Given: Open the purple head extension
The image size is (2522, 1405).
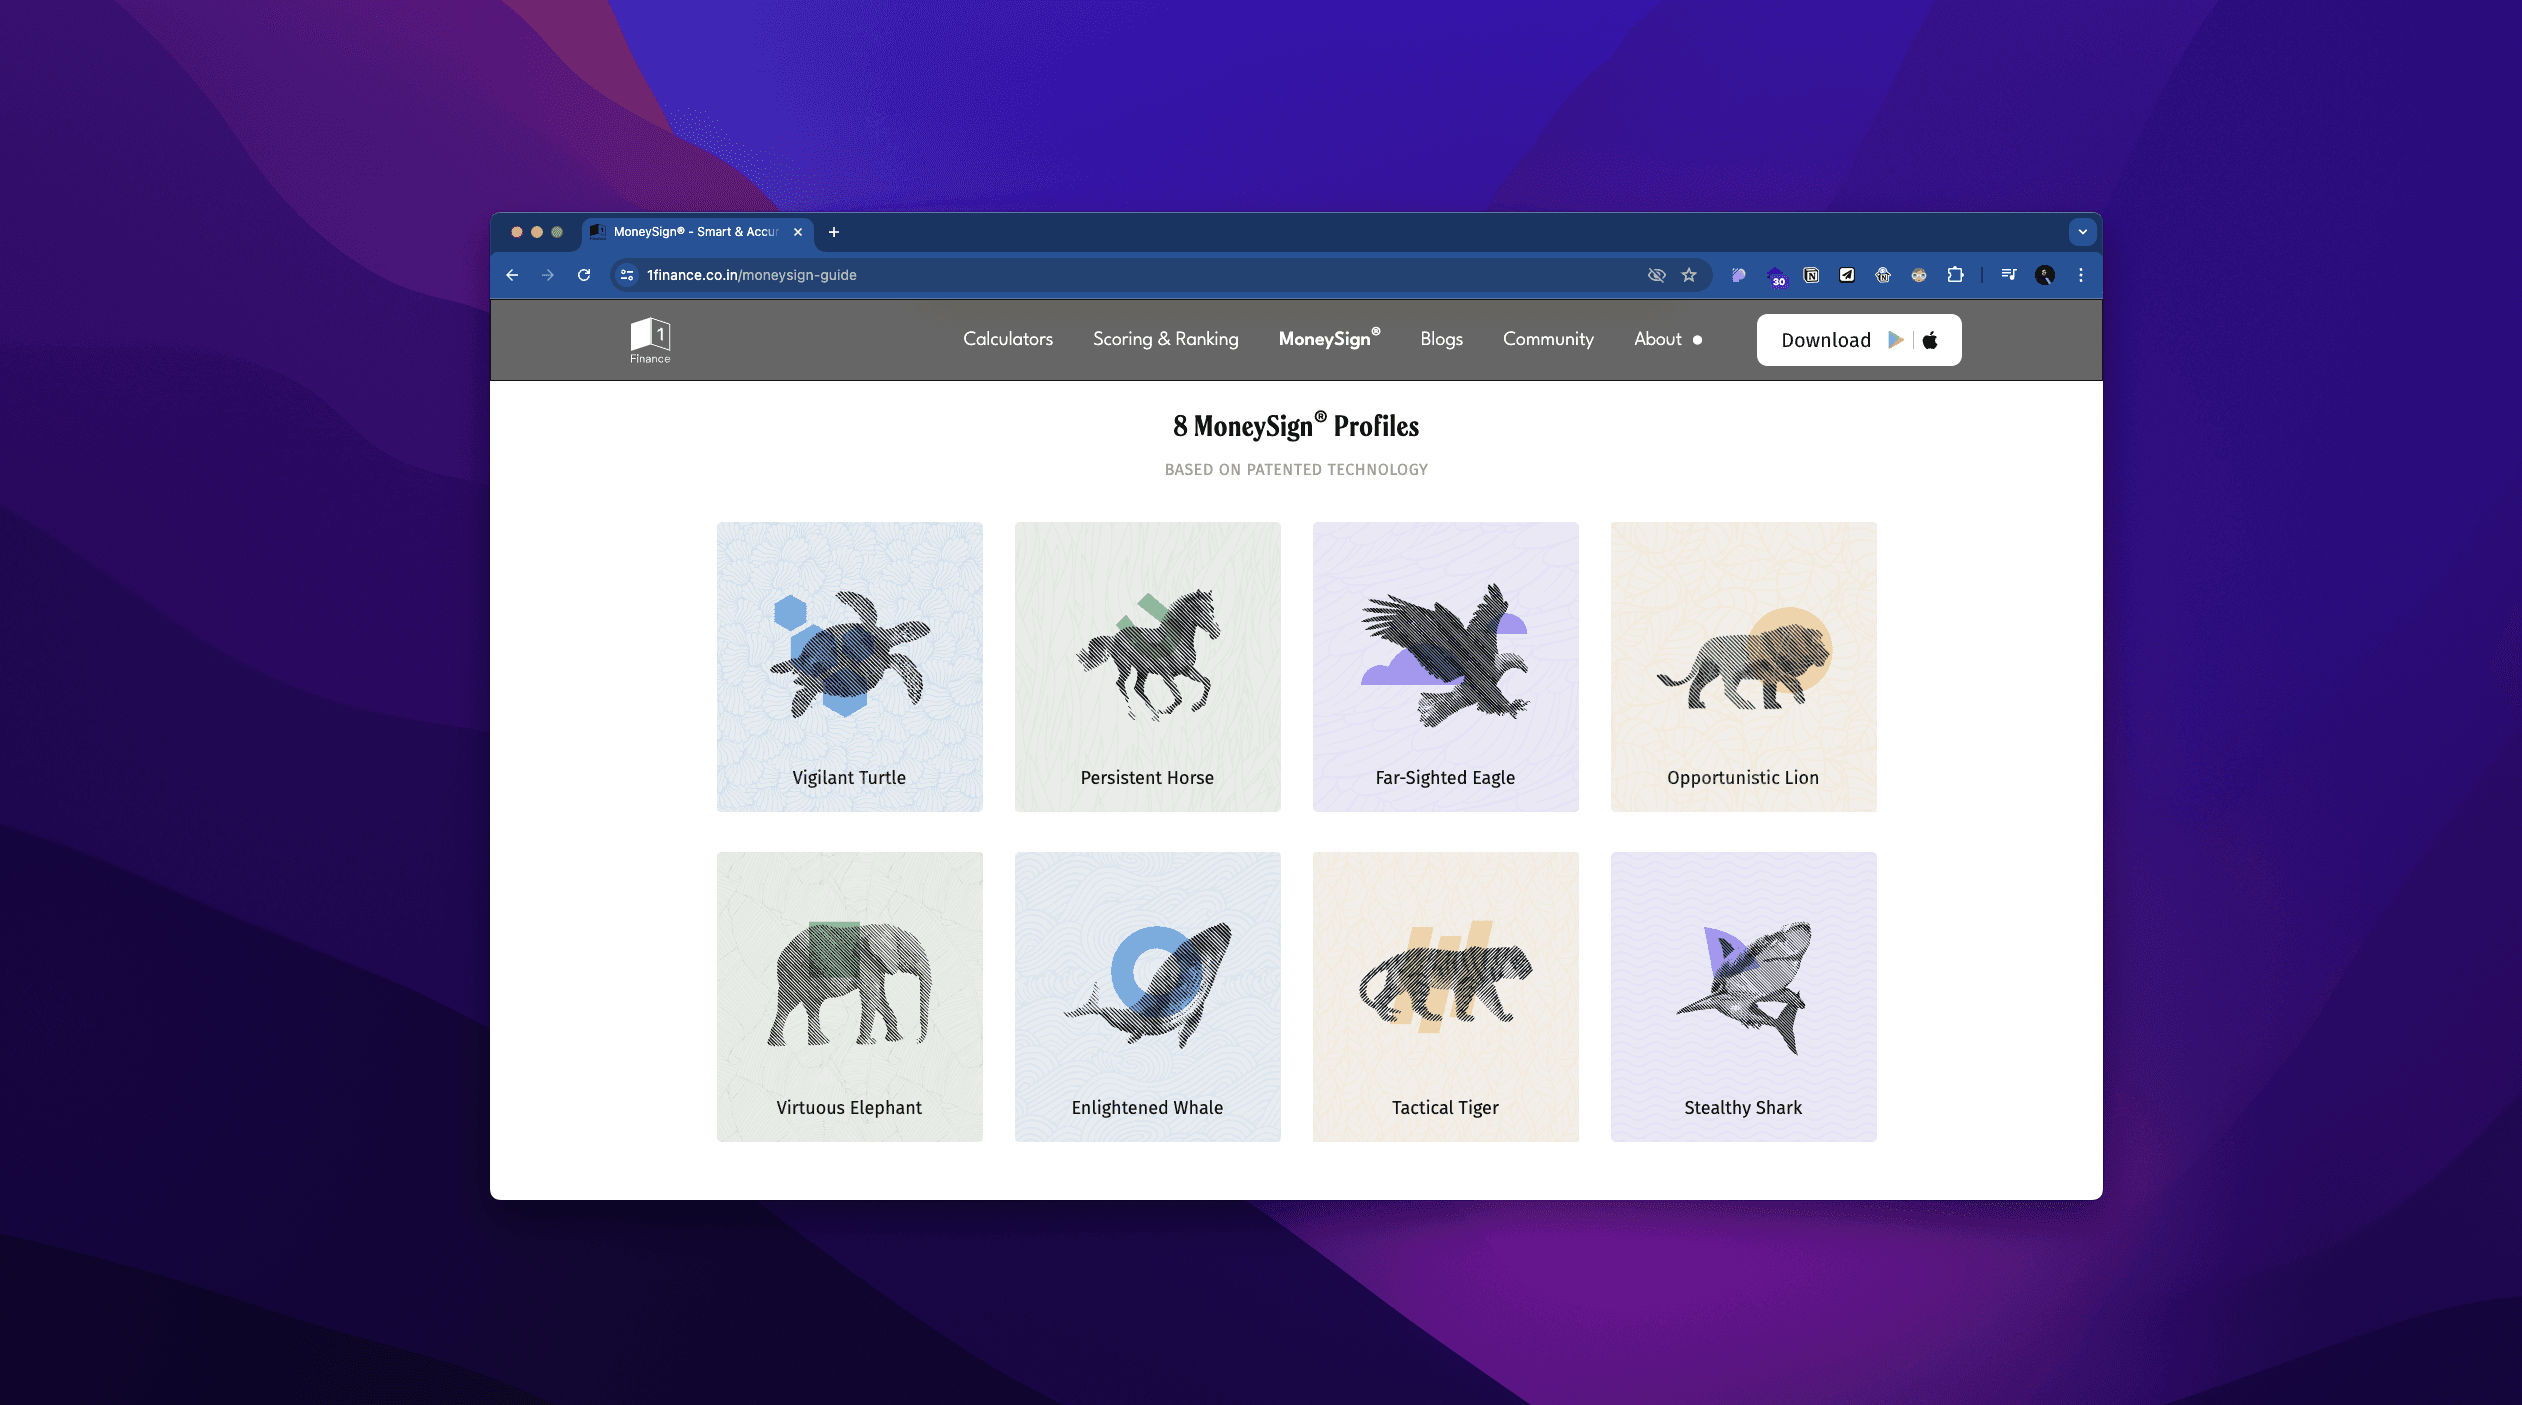Looking at the screenshot, I should click(x=1739, y=275).
